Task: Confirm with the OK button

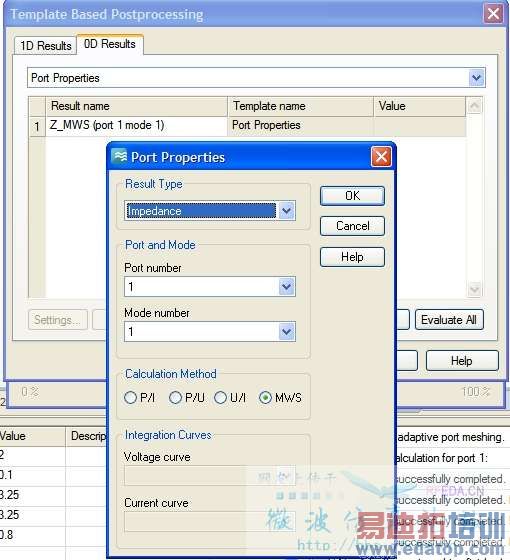Action: click(x=352, y=196)
